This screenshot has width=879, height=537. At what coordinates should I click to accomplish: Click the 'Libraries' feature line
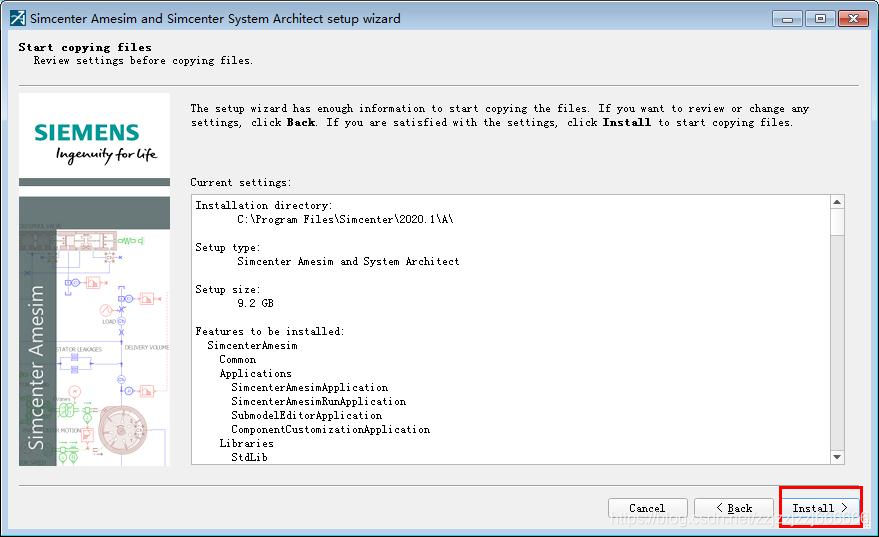(246, 443)
